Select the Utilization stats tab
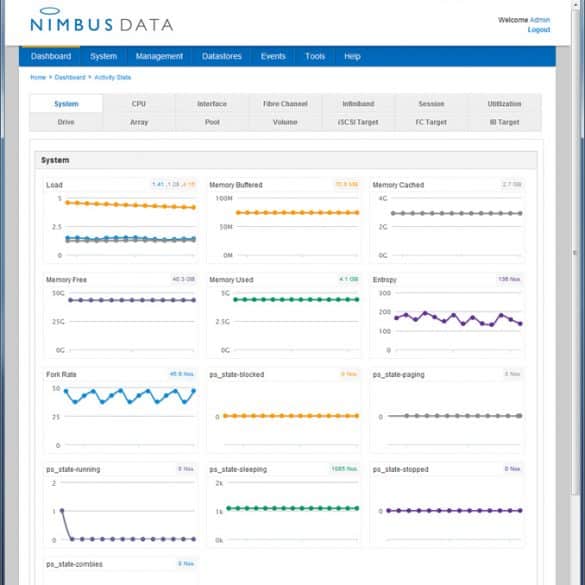Image resolution: width=585 pixels, height=585 pixels. (x=504, y=104)
